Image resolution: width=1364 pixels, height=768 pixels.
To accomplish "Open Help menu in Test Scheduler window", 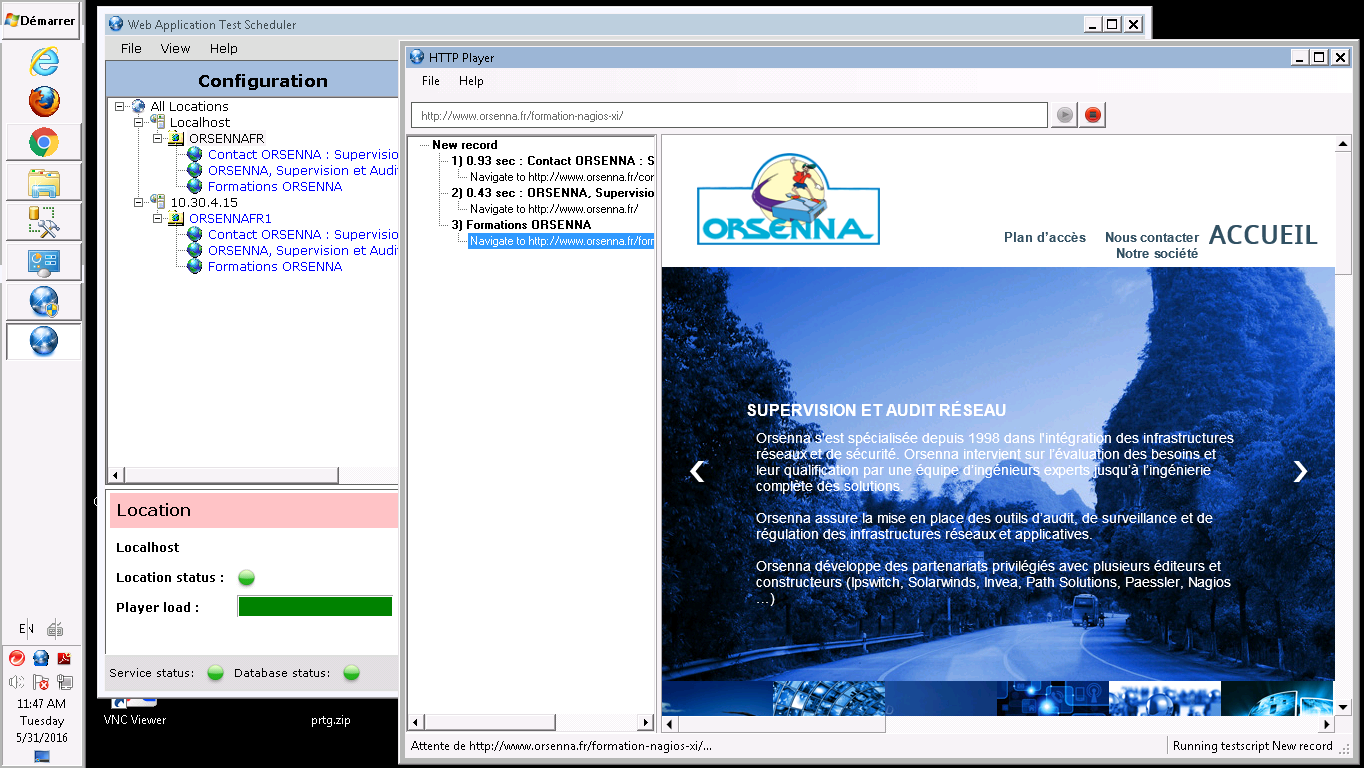I will coord(224,48).
